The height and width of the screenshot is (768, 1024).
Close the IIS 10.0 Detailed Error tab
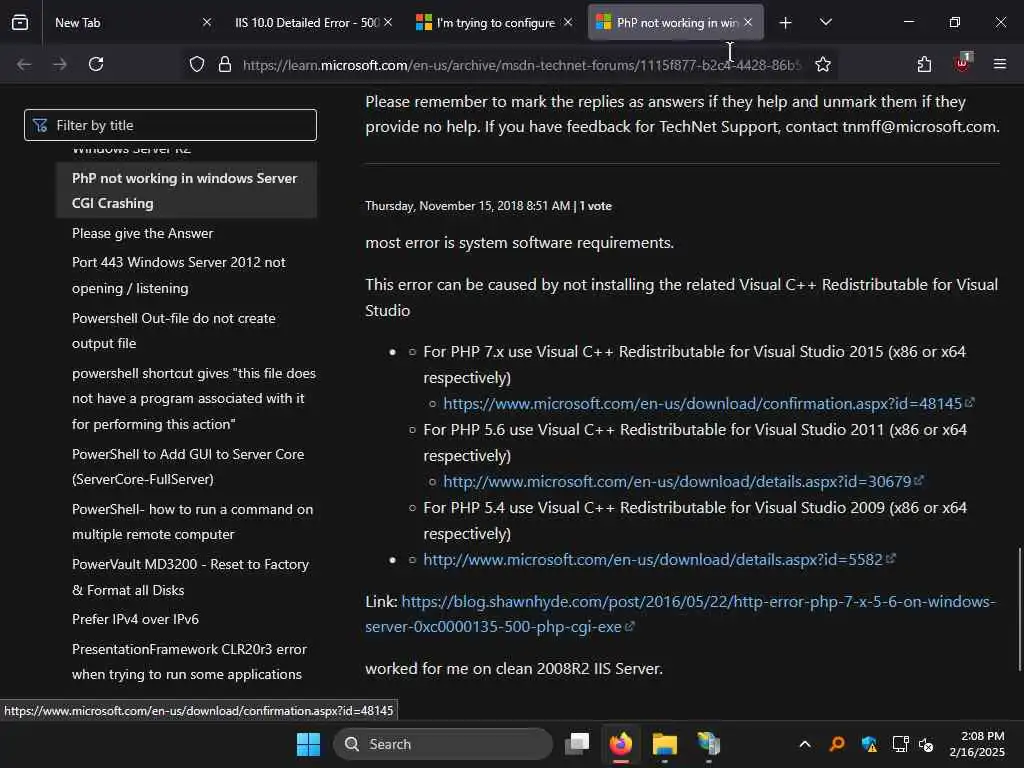click(388, 23)
